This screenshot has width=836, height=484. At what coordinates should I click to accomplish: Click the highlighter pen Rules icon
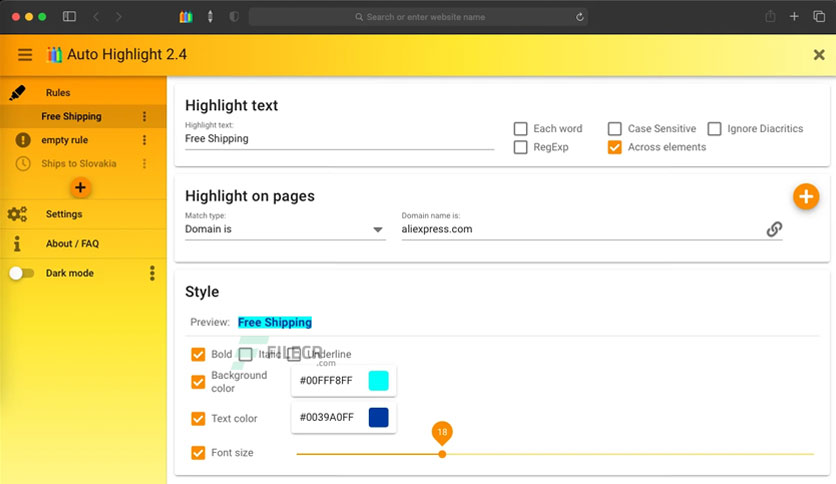(17, 93)
